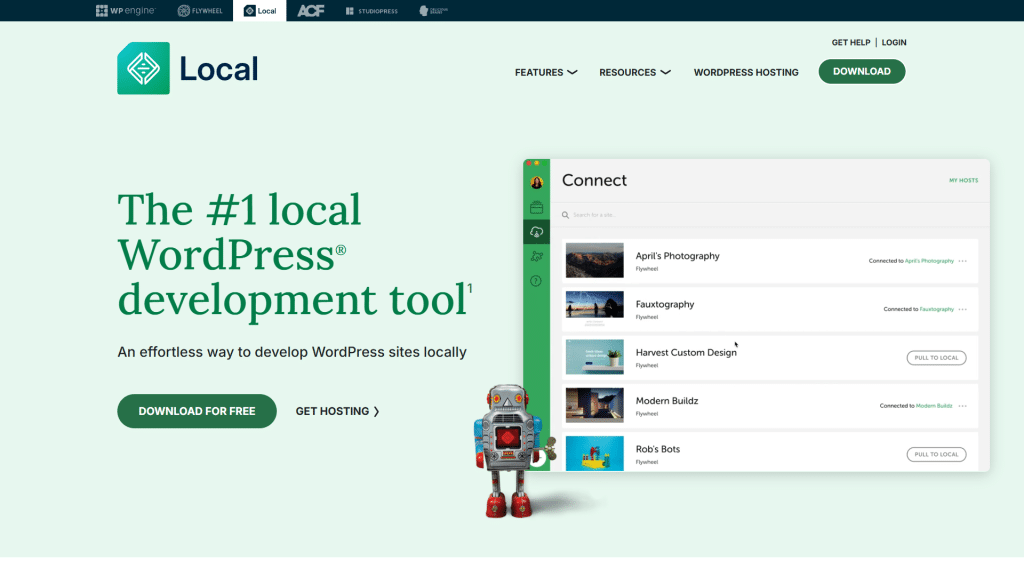Image resolution: width=1024 pixels, height=576 pixels.
Task: Click the add site plus button
Action: click(538, 458)
